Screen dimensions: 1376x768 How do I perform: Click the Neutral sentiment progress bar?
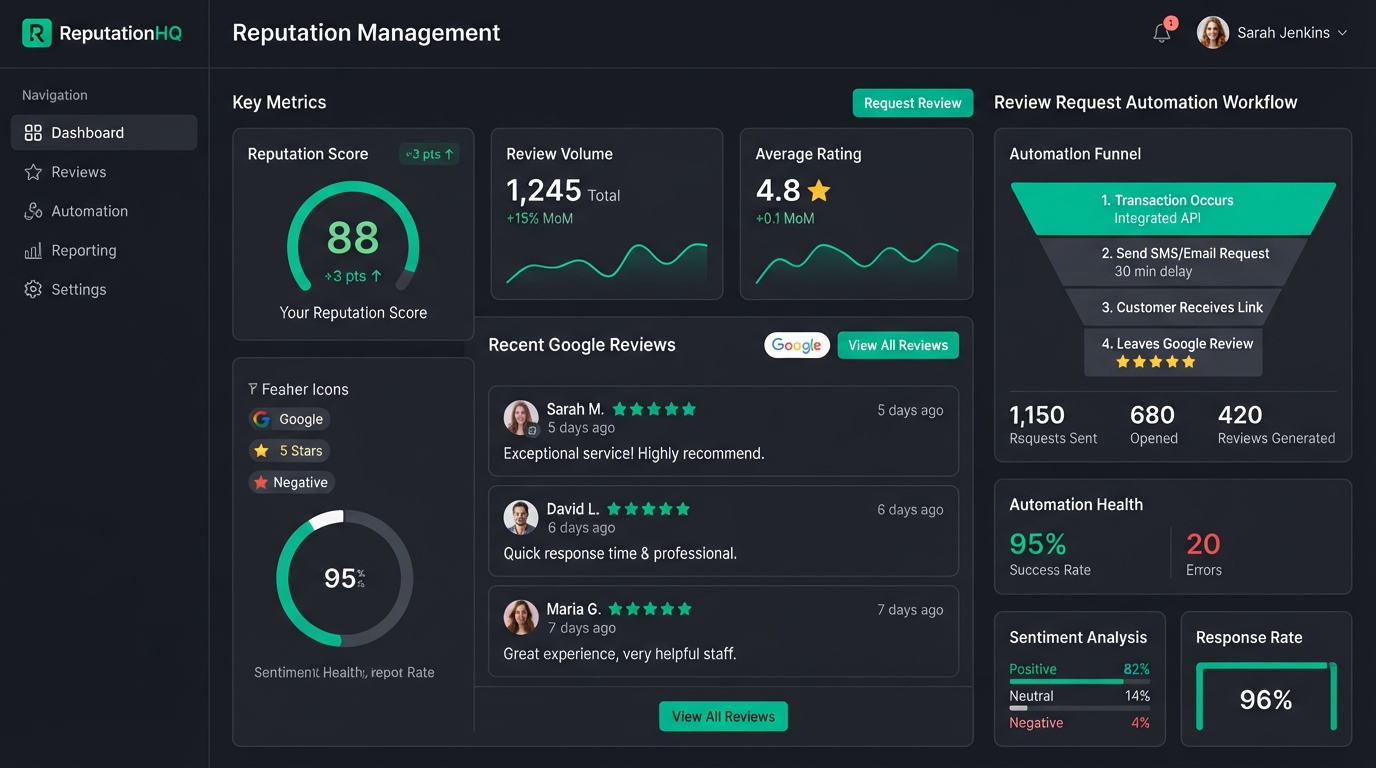1079,708
